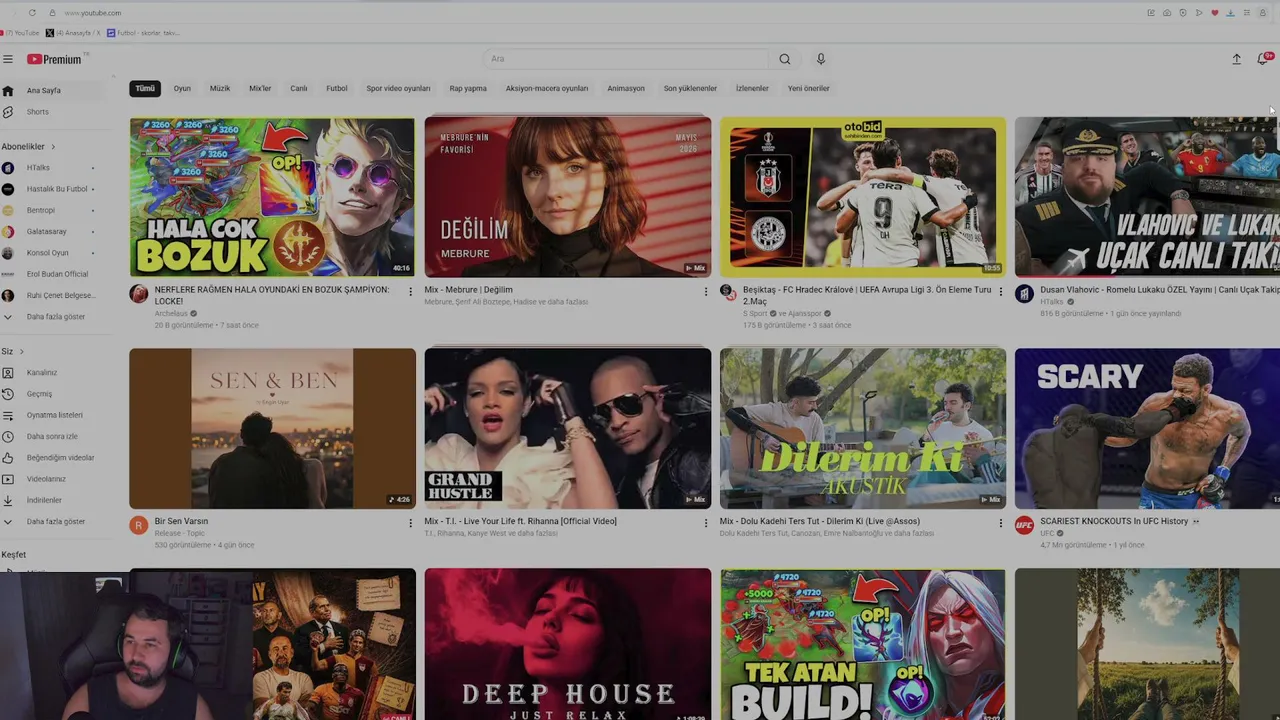This screenshot has height=720, width=1280.
Task: Open the SCARIEST KNOCKOUTS UFC thumbnail
Action: click(x=1147, y=428)
